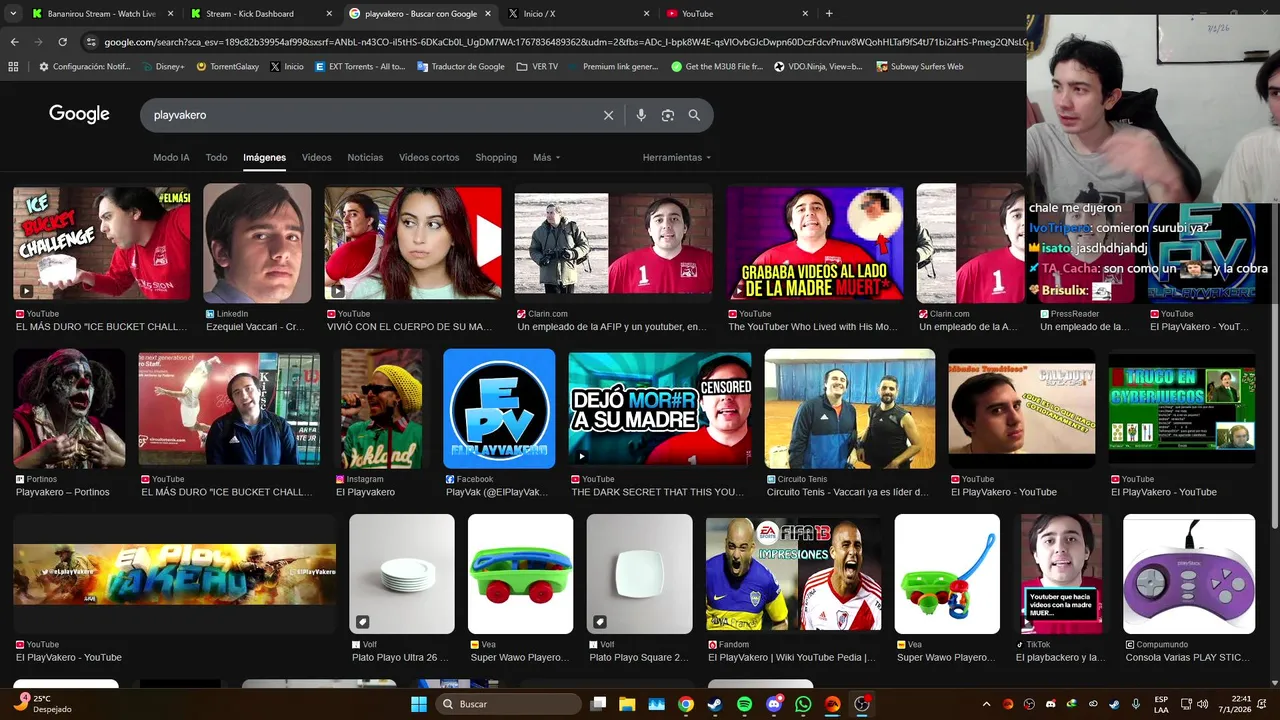Viewport: 1280px width, 720px height.
Task: Open the Configuración: Notif... bookmark
Action: [x=84, y=67]
